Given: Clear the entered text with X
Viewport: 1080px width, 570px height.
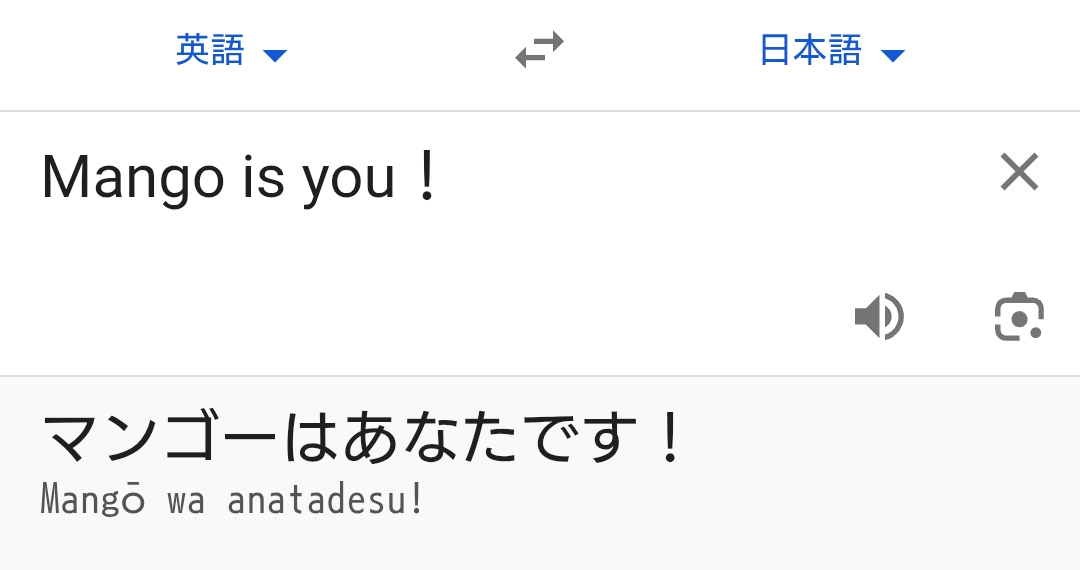Looking at the screenshot, I should (1019, 172).
